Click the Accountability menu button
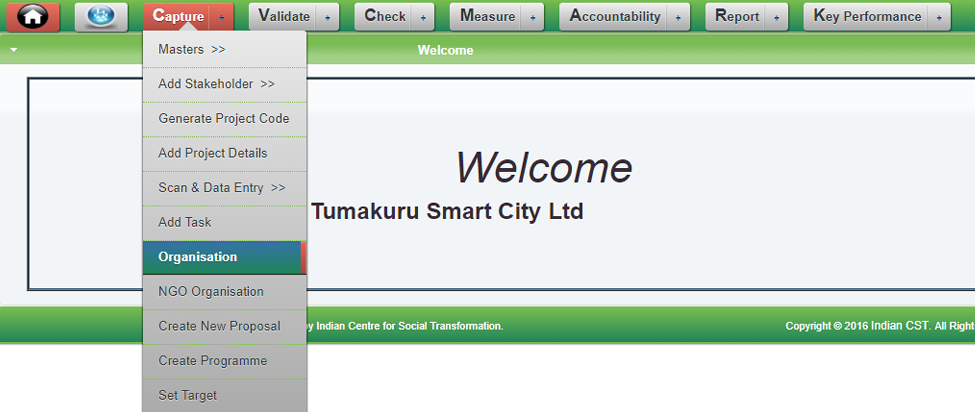The image size is (976, 412). click(x=615, y=16)
